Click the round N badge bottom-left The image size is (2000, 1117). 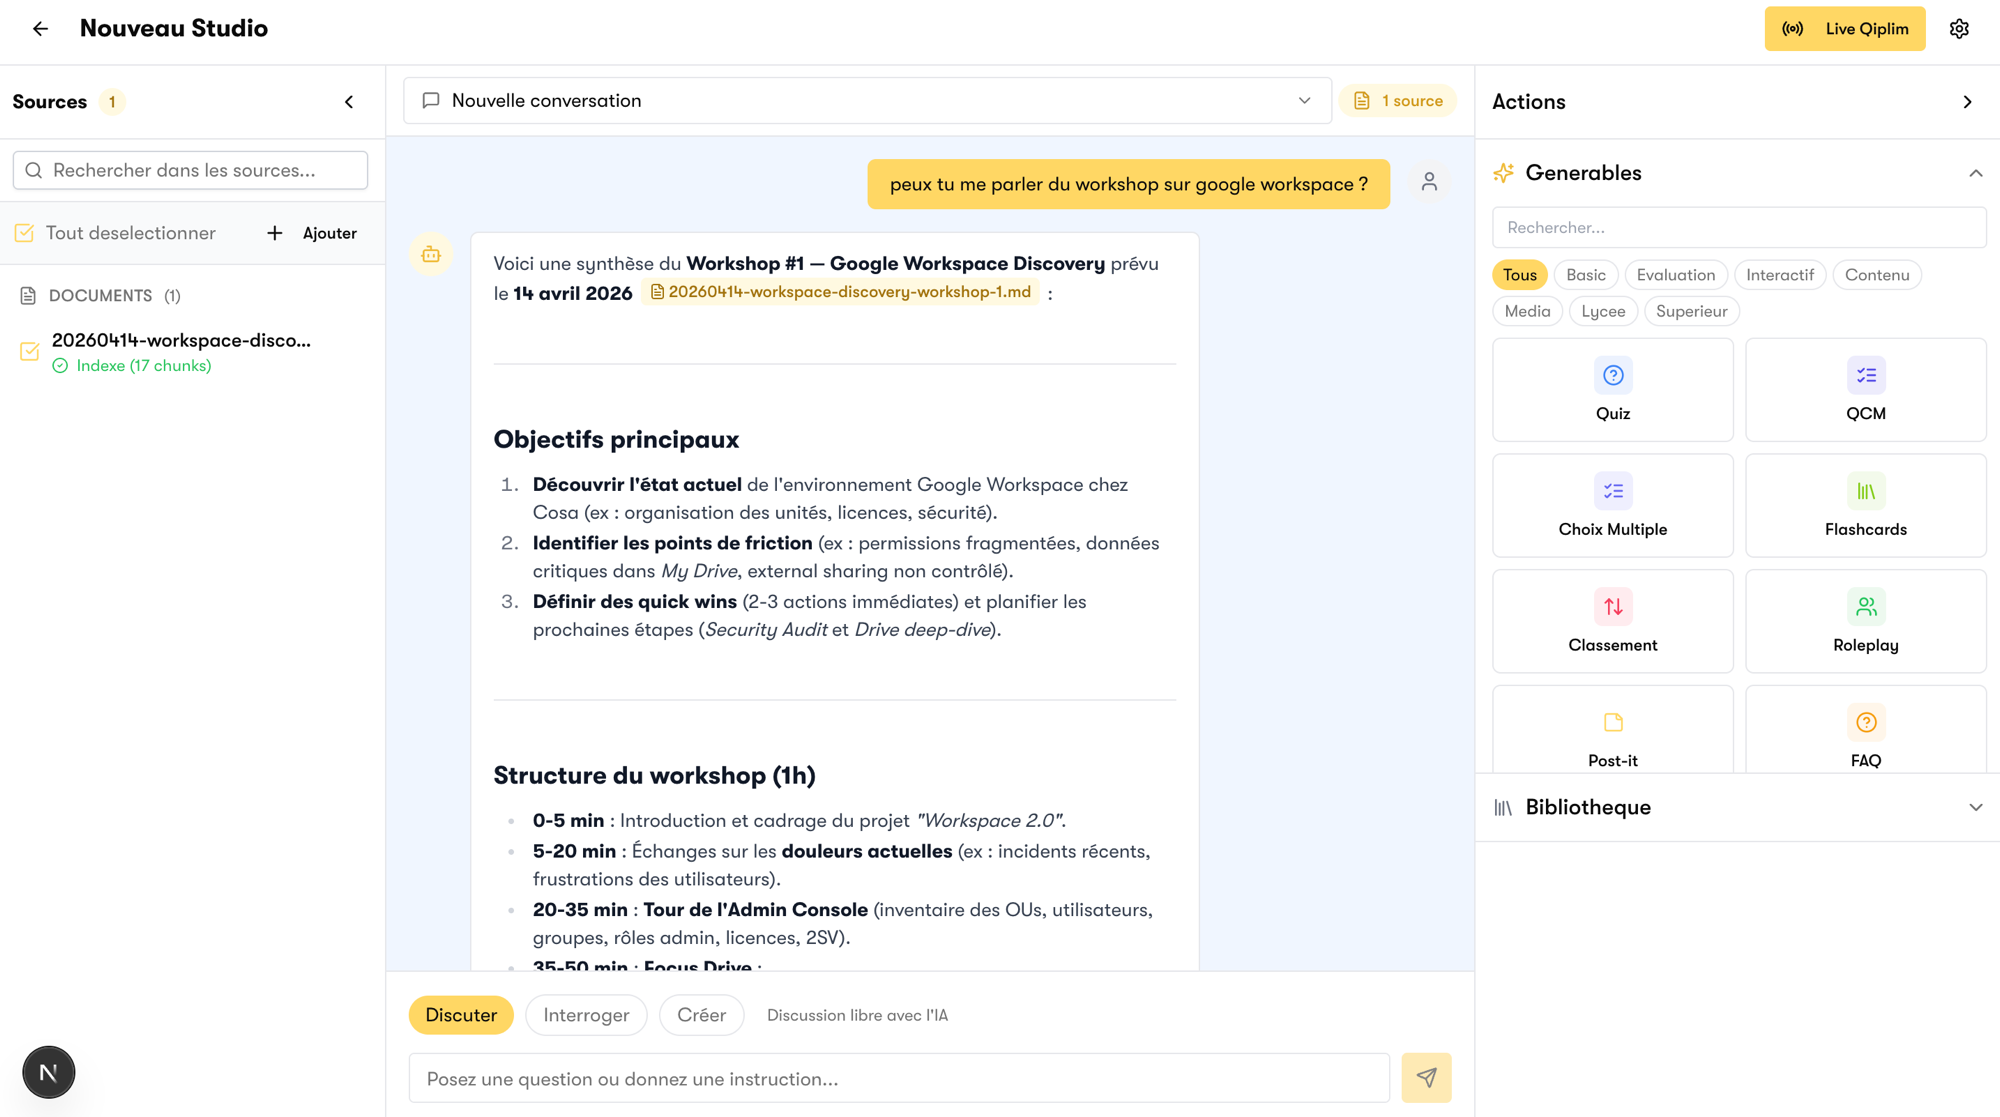click(48, 1072)
